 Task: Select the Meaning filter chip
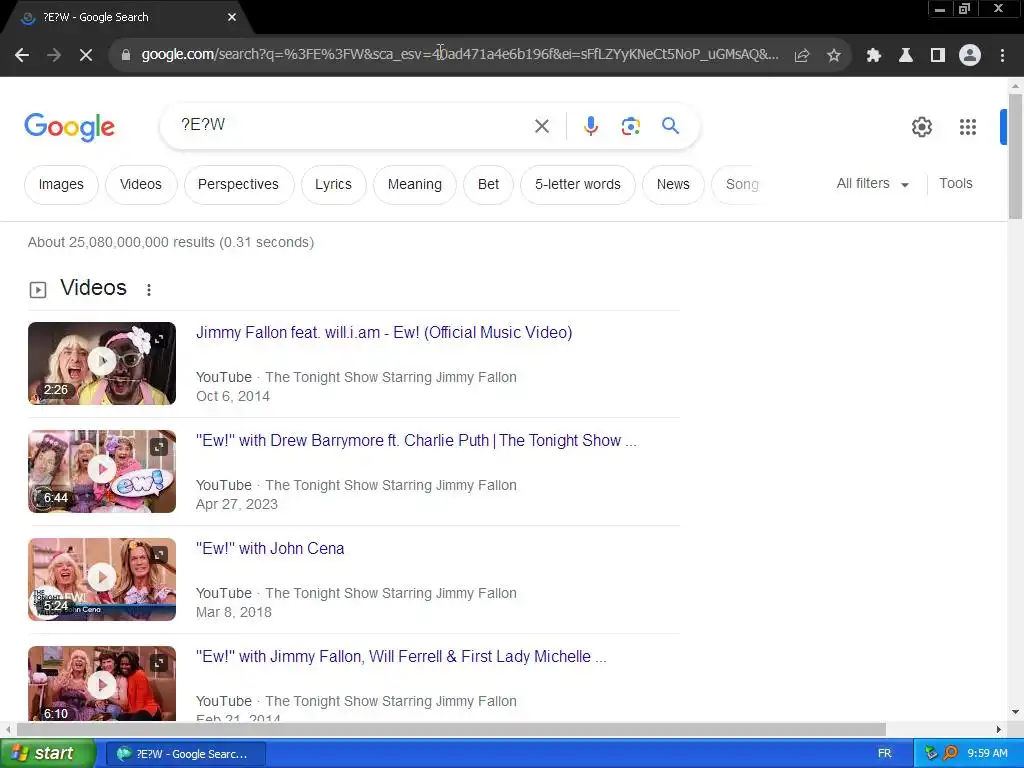pyautogui.click(x=415, y=185)
